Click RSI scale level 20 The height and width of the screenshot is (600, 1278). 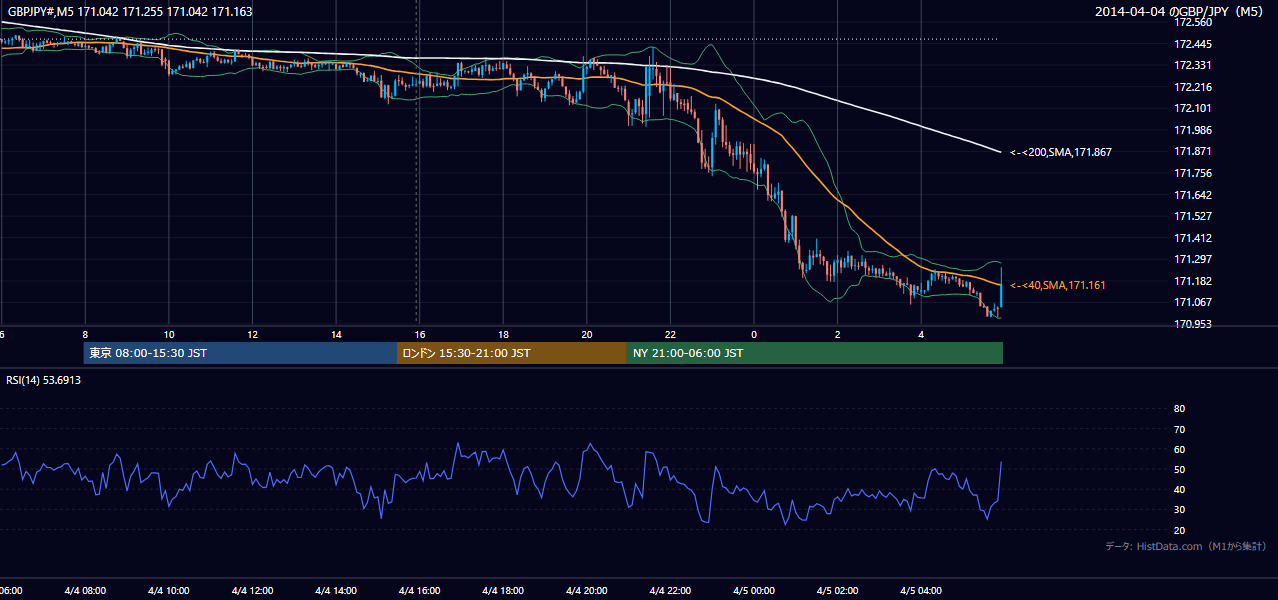point(1179,530)
